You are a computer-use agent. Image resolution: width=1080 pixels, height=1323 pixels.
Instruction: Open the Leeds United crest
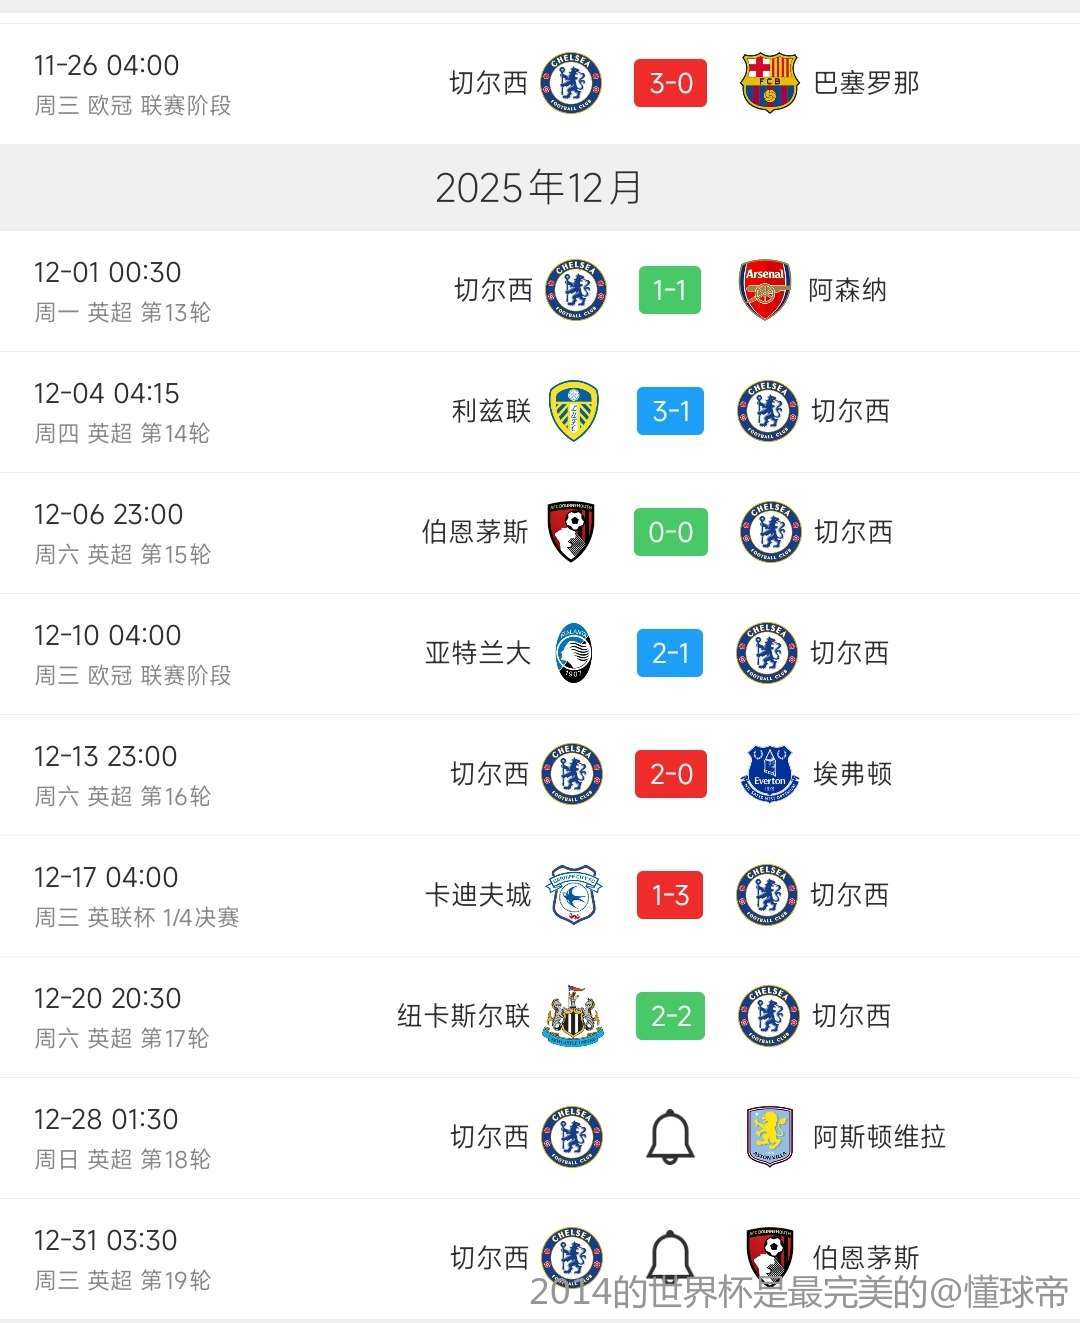coord(574,411)
